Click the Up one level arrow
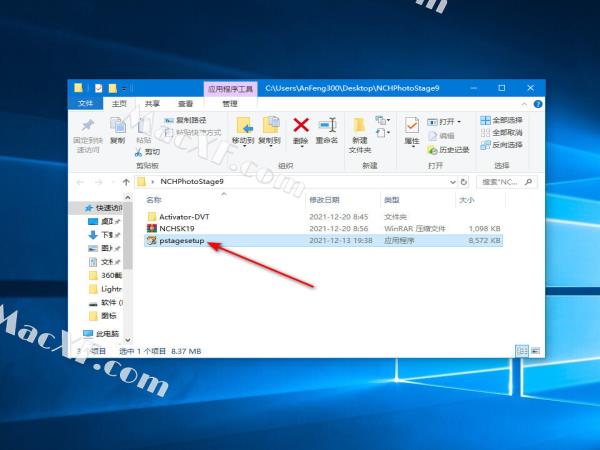Viewport: 600px width, 450px height. 126,182
